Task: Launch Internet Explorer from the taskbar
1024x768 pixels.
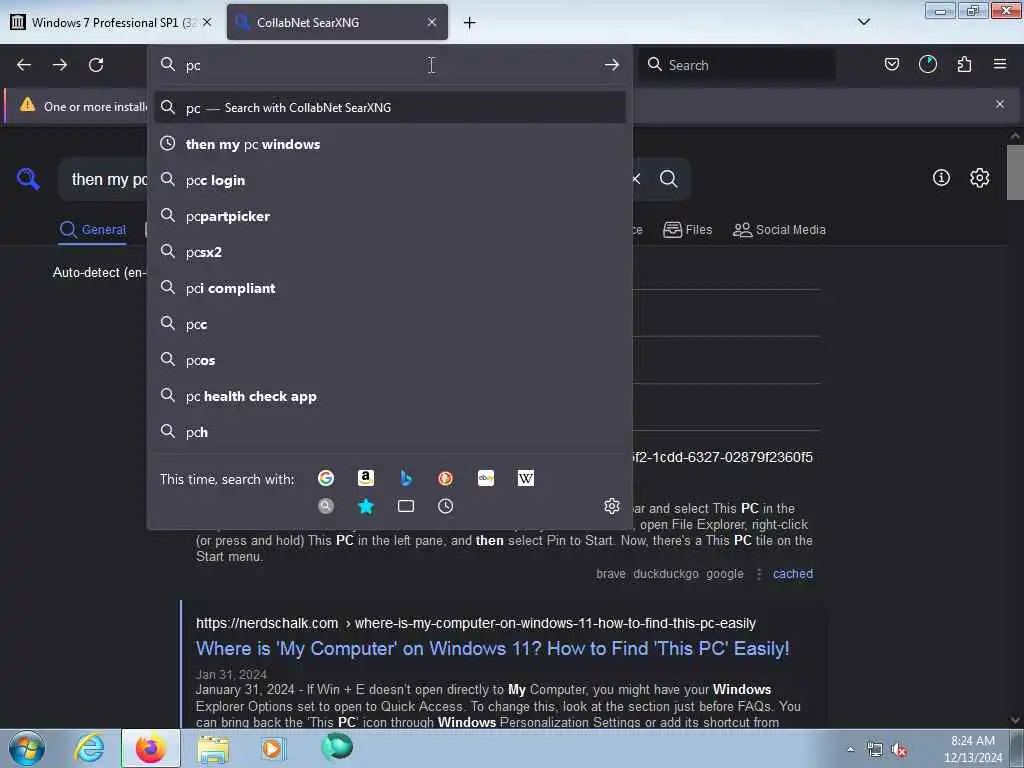Action: pyautogui.click(x=89, y=748)
